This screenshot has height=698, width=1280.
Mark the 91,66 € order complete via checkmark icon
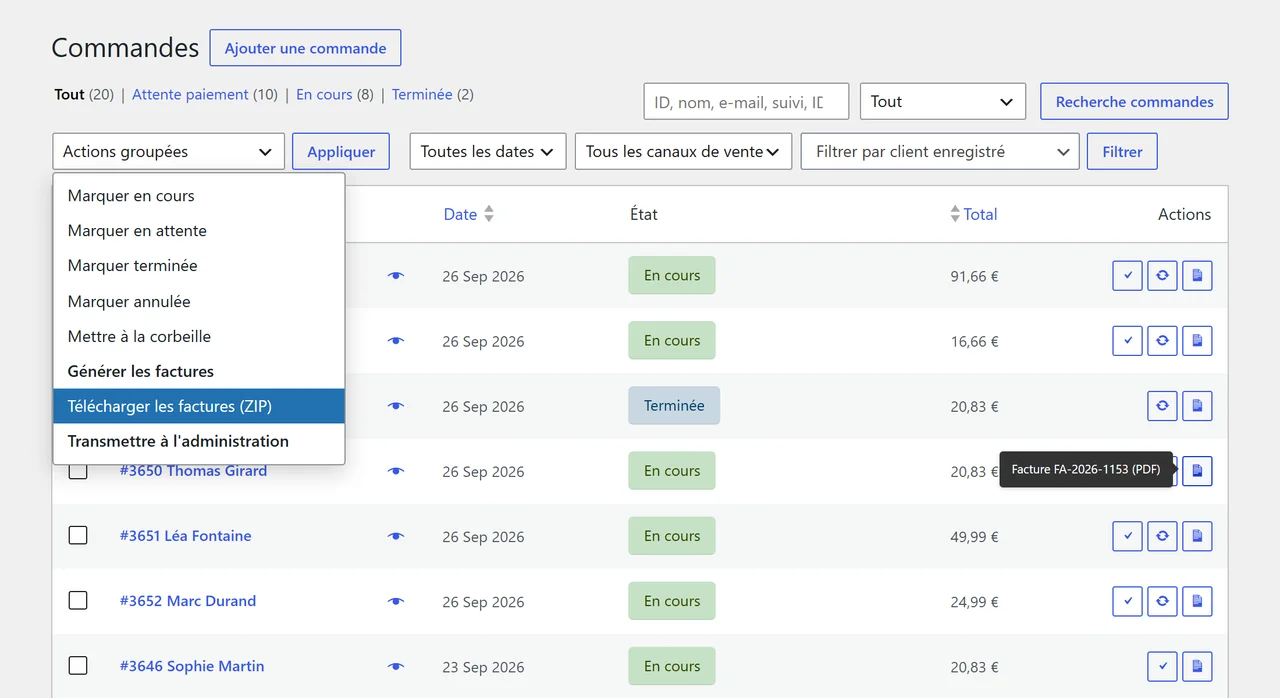click(x=1127, y=276)
